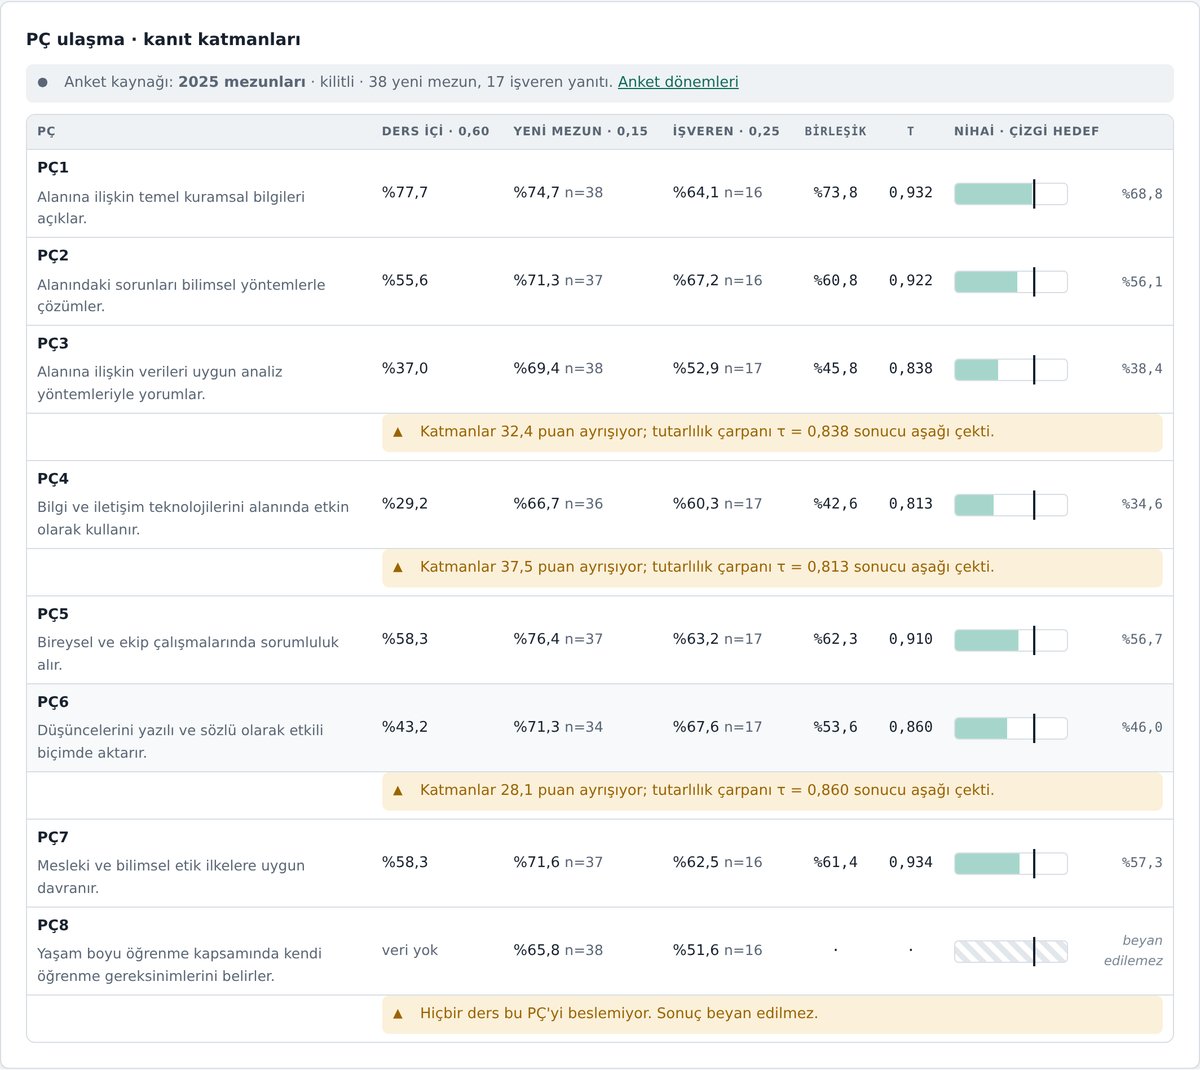Click the Hiçbir ders bu PÇ'yi beslemiyor message
This screenshot has height=1070, width=1200.
click(619, 1013)
